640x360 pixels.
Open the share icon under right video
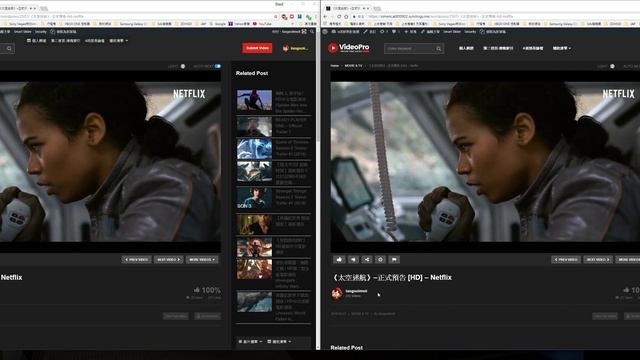point(367,259)
